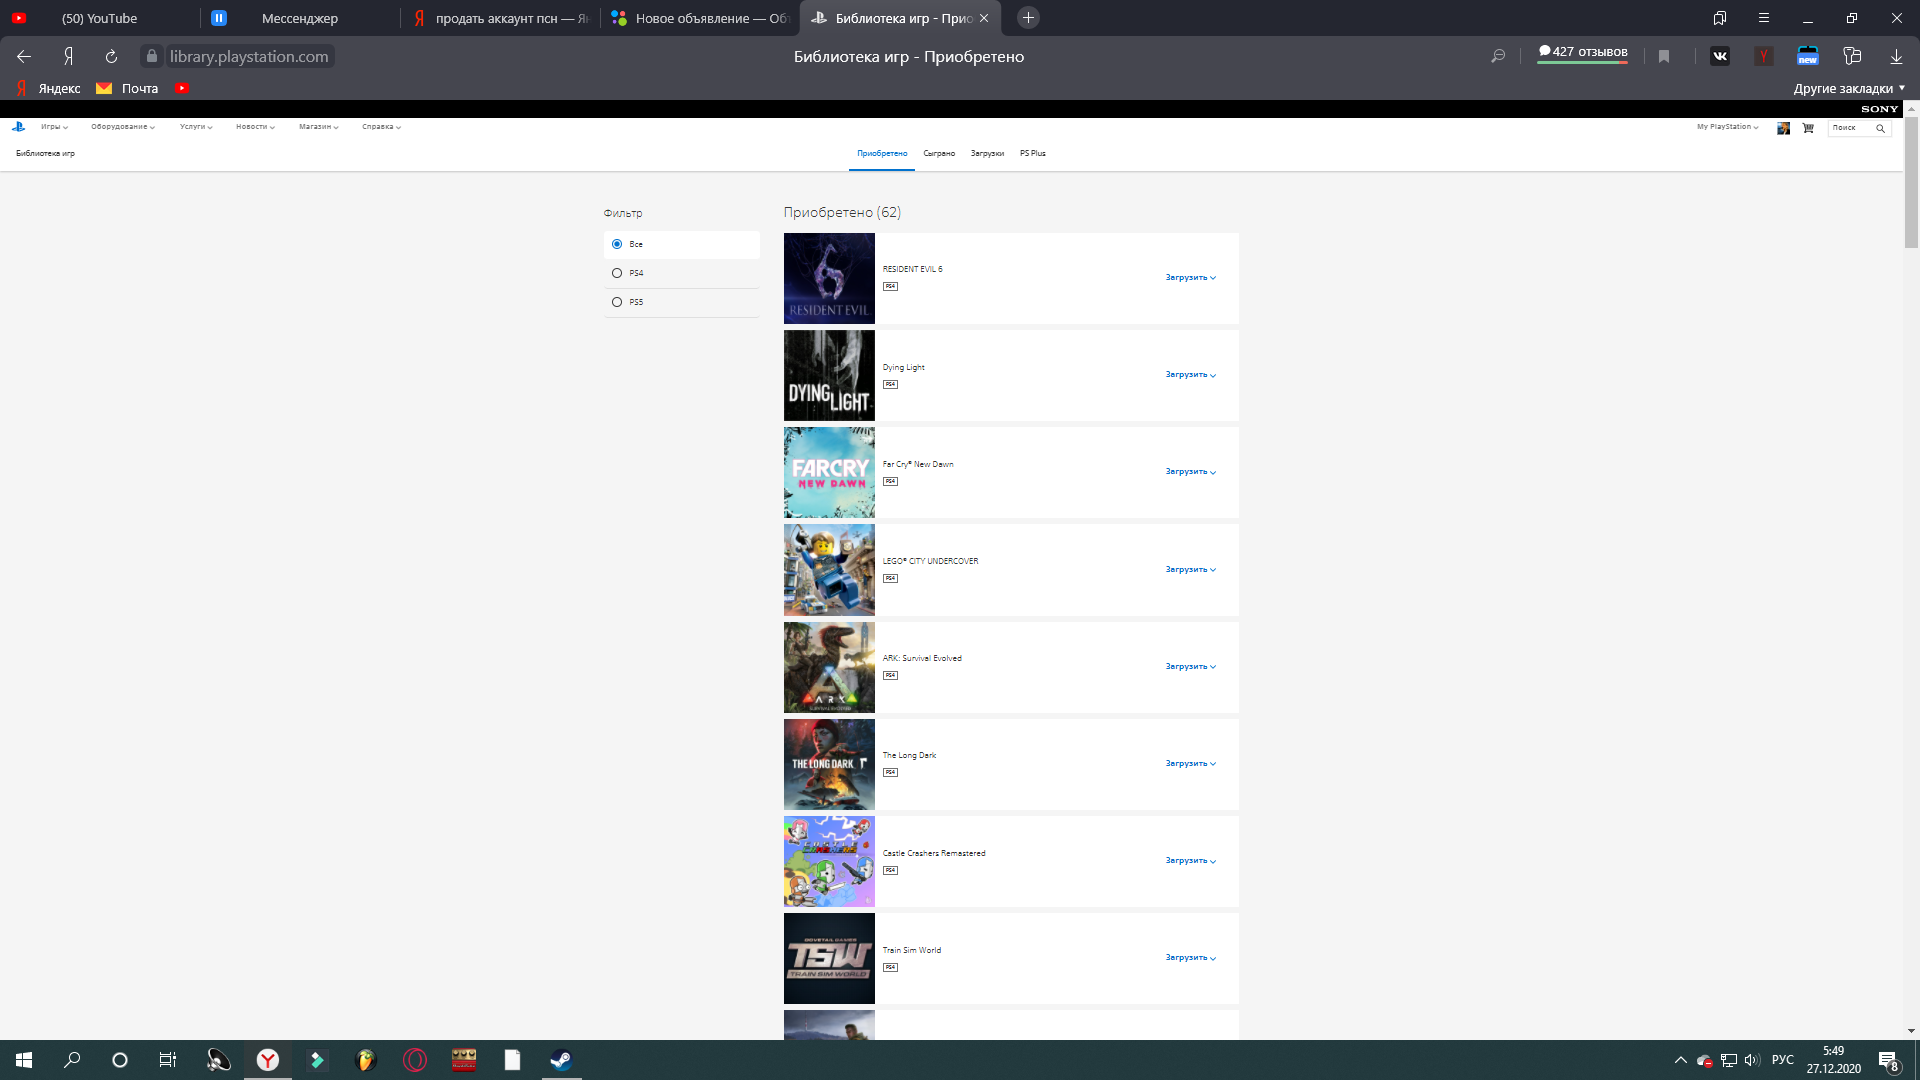Click the library.playstation.com address bar

coord(249,57)
